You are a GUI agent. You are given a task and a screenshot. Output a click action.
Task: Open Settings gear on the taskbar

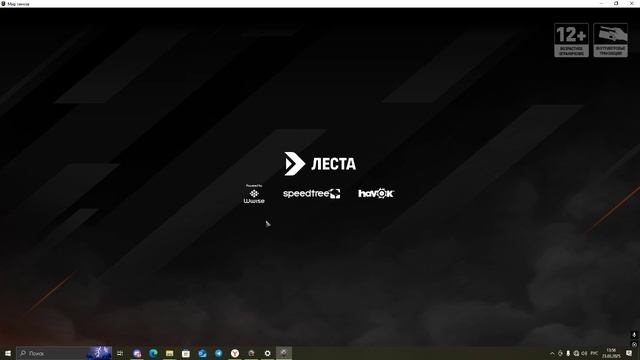267,353
